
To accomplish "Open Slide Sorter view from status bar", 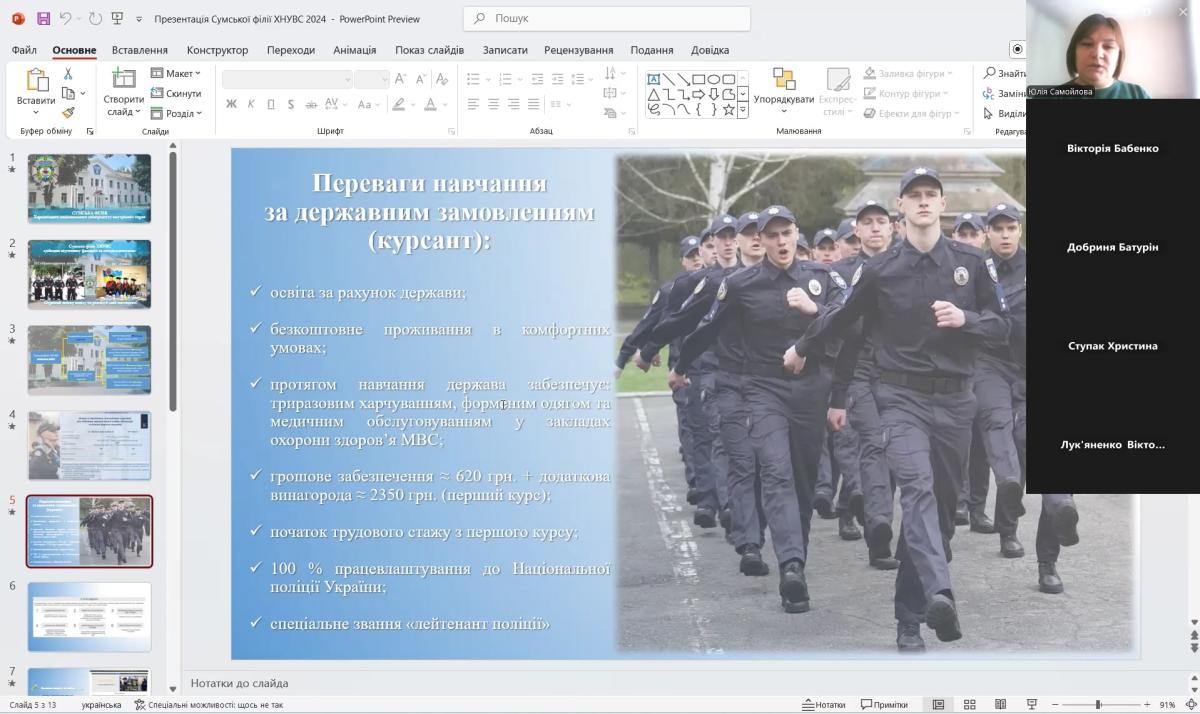I will coord(969,704).
